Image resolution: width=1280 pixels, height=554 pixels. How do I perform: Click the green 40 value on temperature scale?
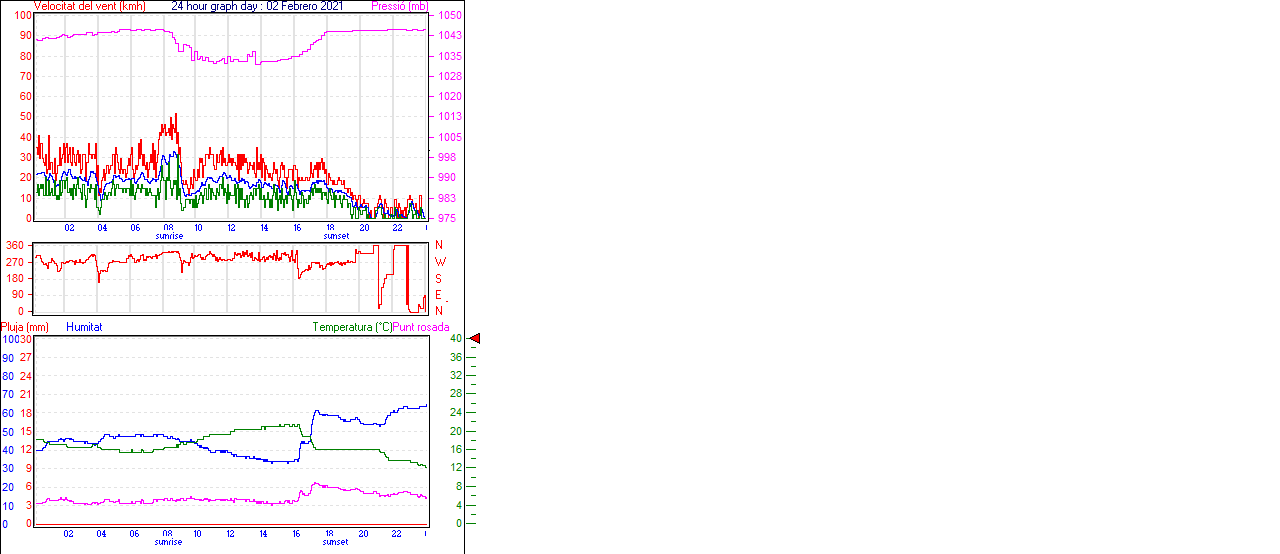(455, 339)
